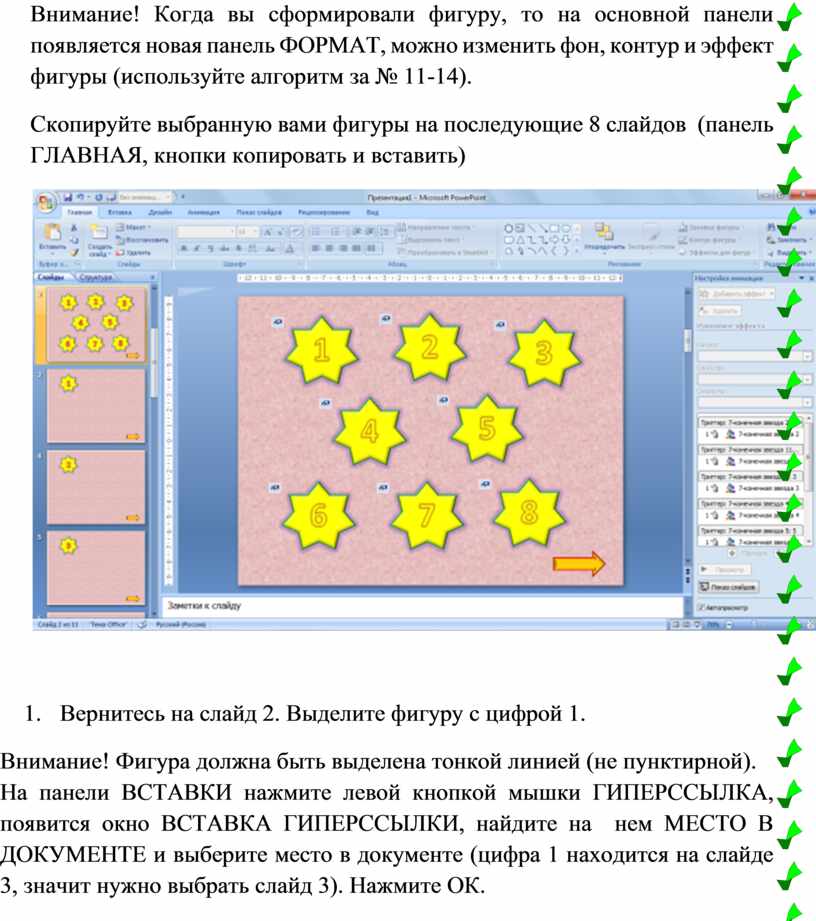
Task: Open animation pane options arrow in header
Action: [x=802, y=278]
